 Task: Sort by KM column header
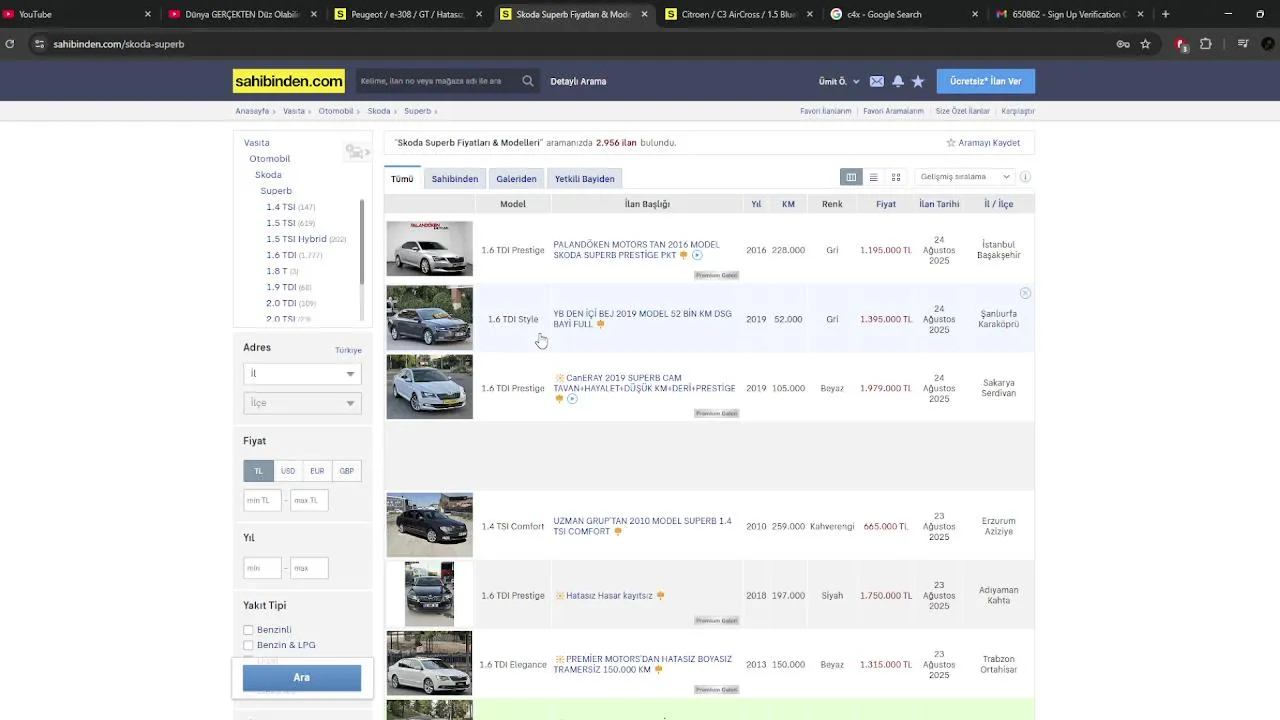point(788,204)
